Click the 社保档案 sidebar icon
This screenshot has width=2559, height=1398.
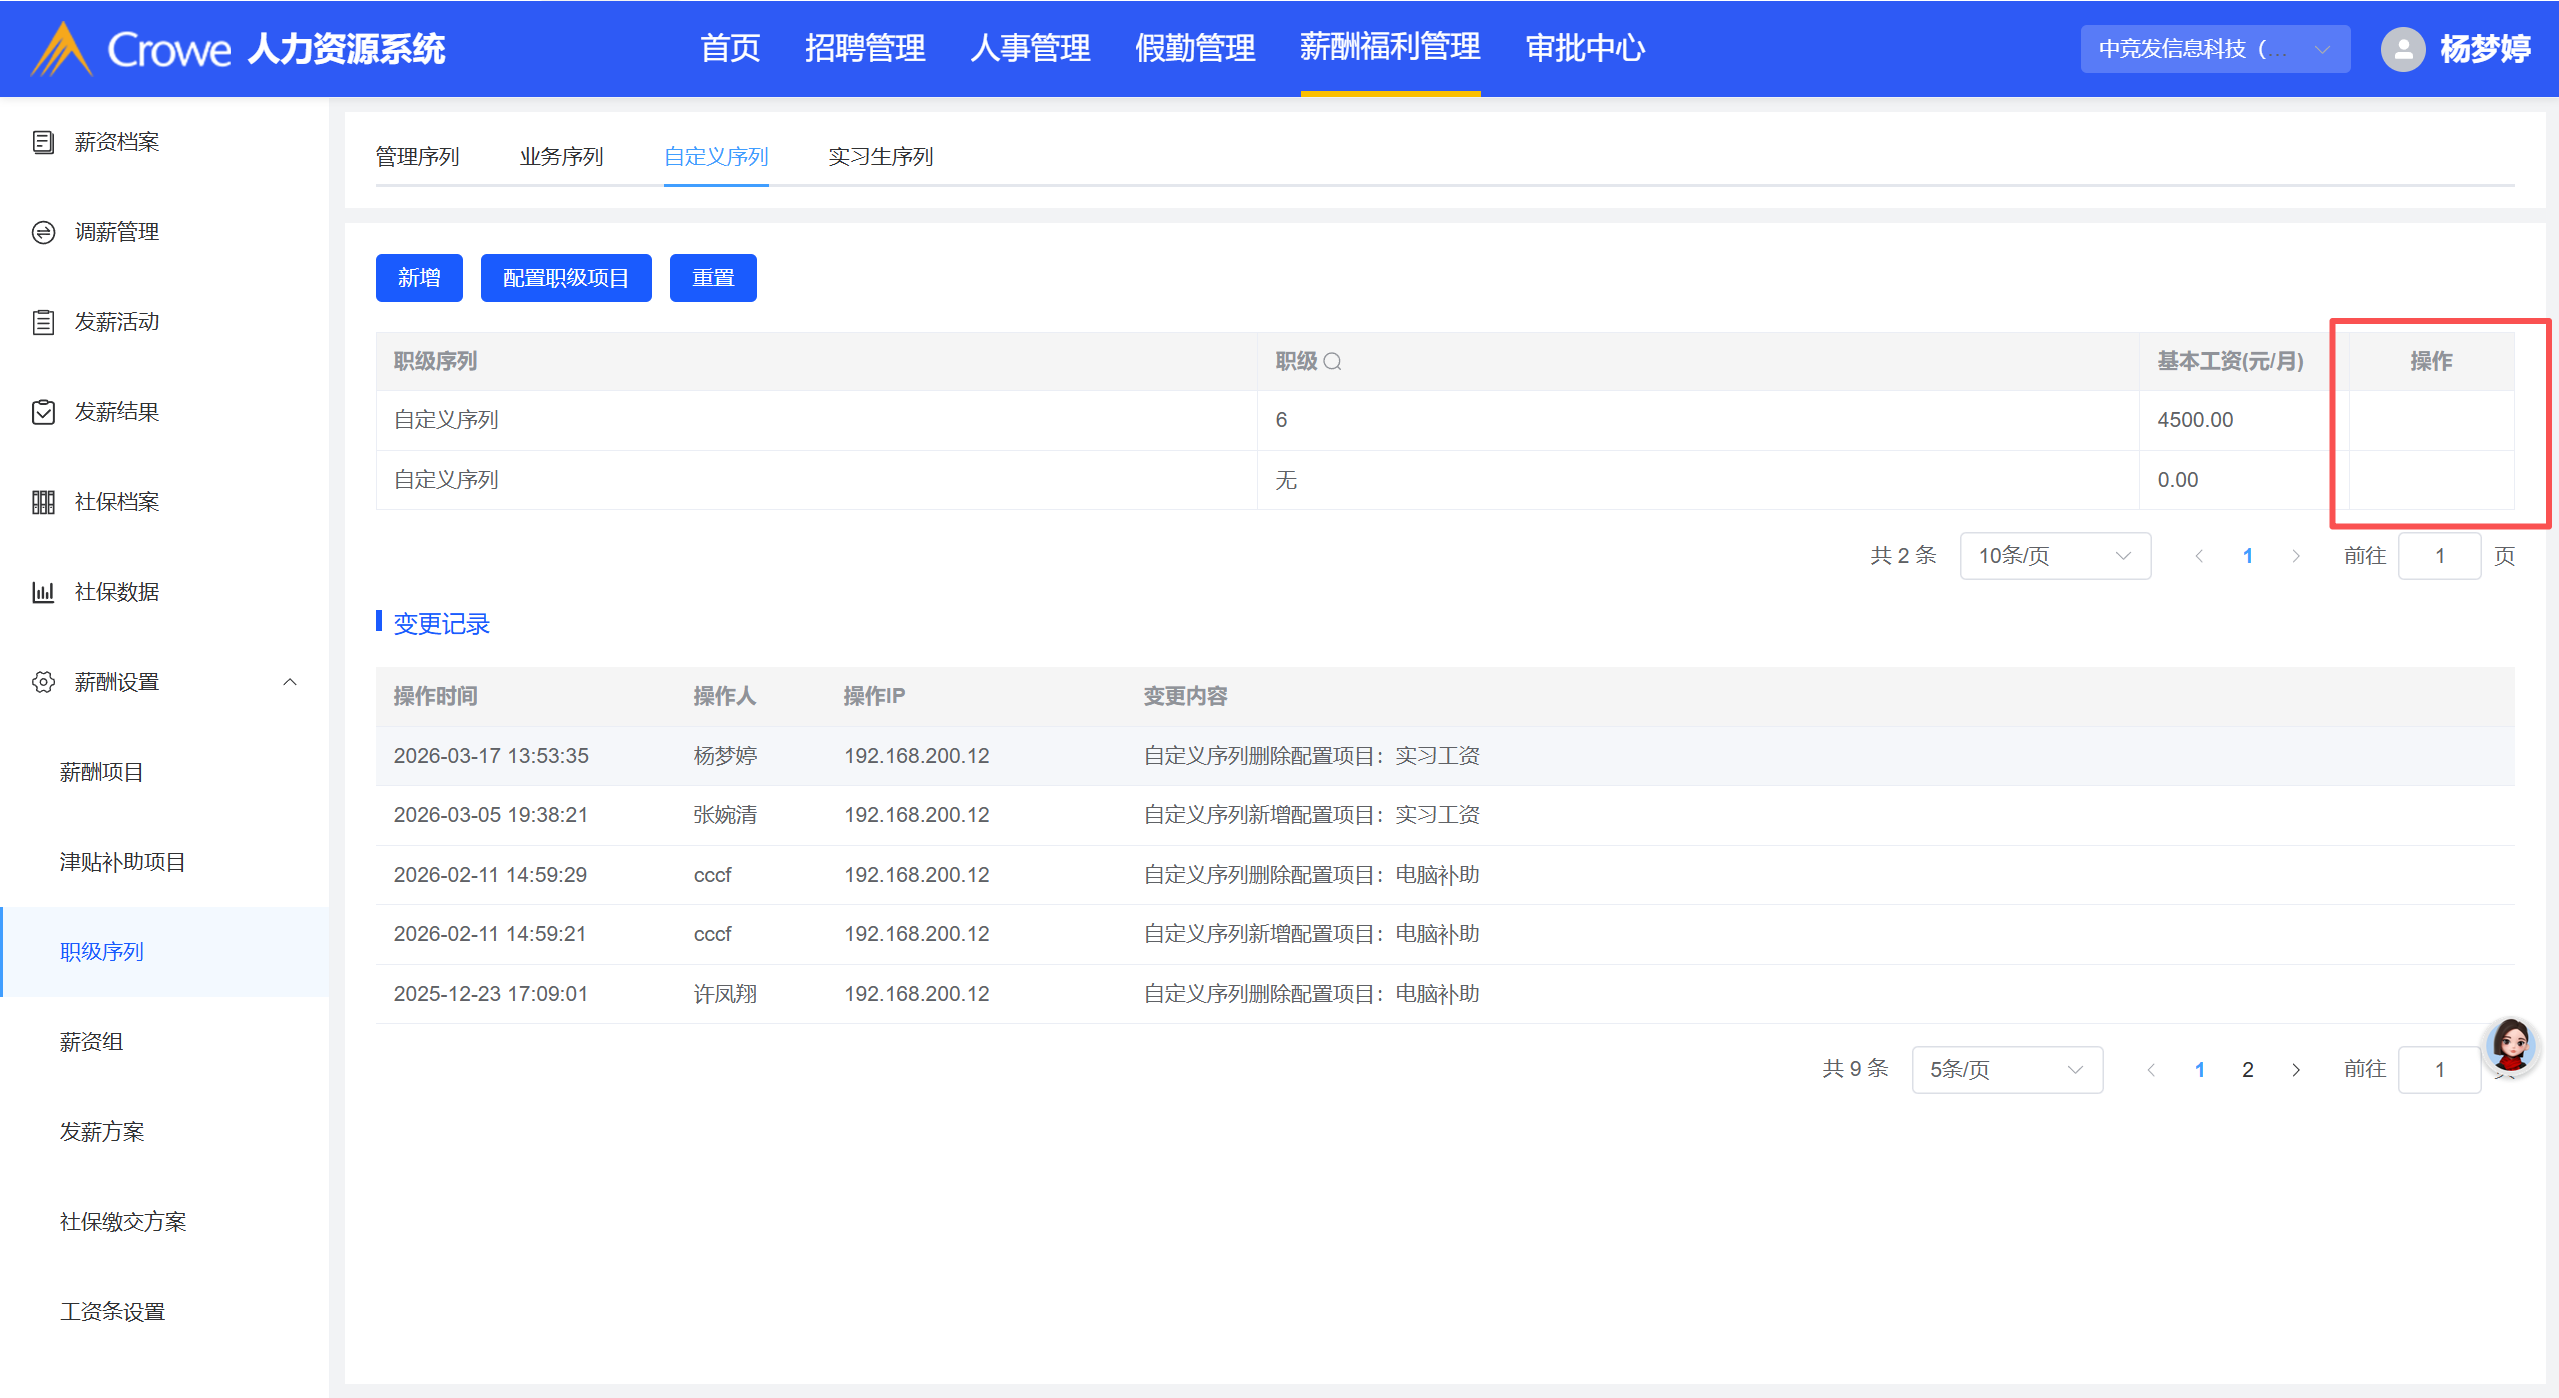pyautogui.click(x=43, y=502)
